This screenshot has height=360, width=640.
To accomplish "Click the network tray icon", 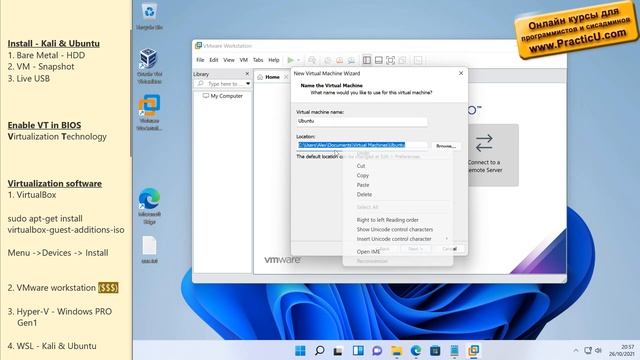I will click(x=588, y=351).
